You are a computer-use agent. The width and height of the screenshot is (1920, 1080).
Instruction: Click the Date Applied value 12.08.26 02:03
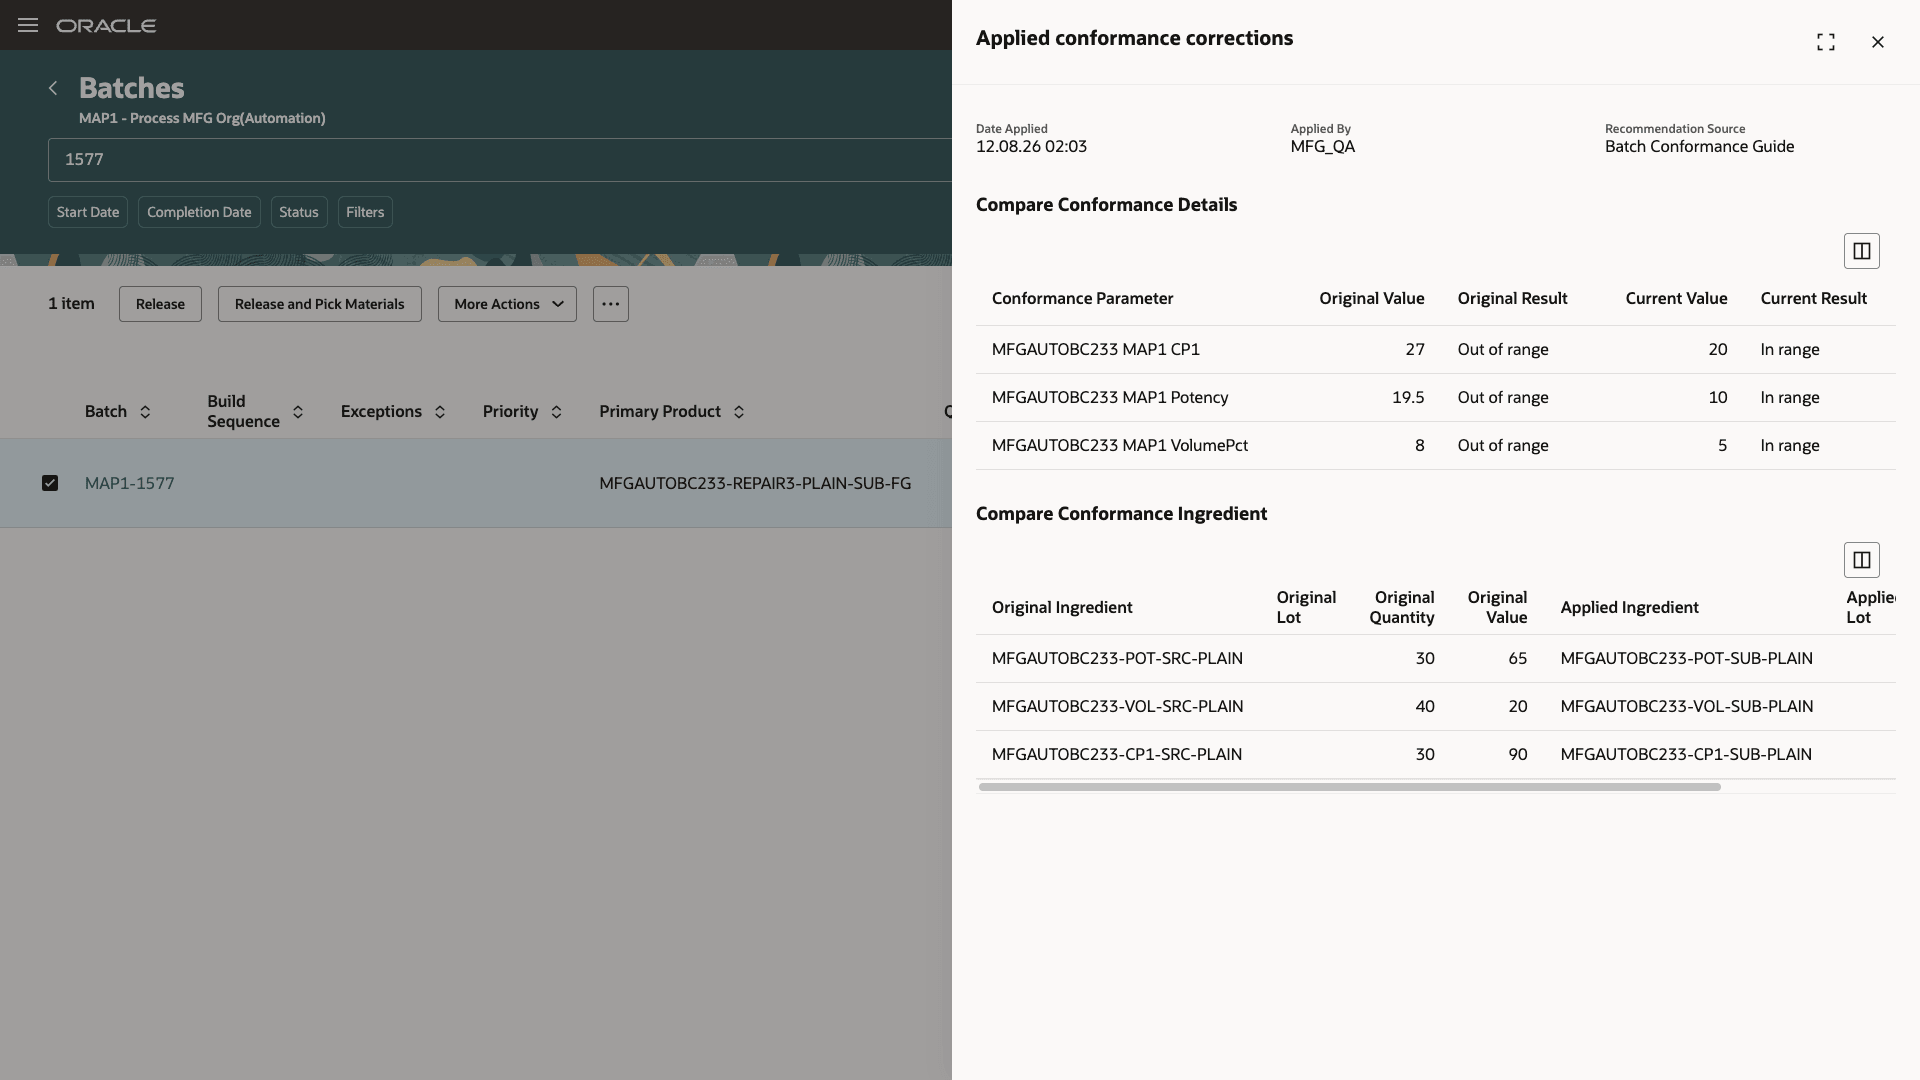click(x=1031, y=146)
